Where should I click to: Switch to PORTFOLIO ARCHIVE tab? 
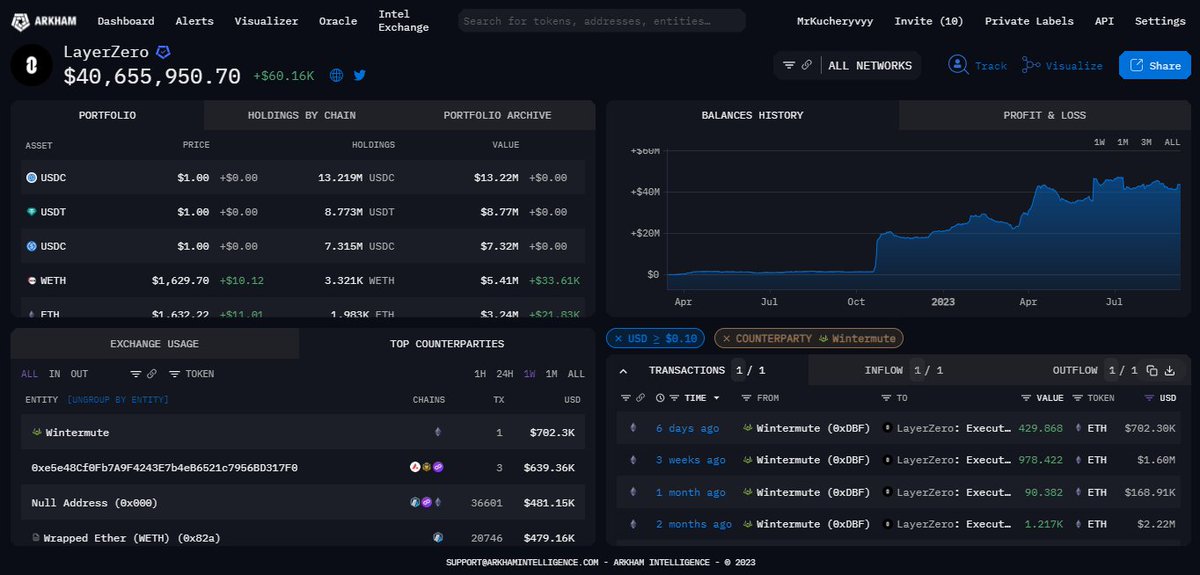tap(497, 115)
